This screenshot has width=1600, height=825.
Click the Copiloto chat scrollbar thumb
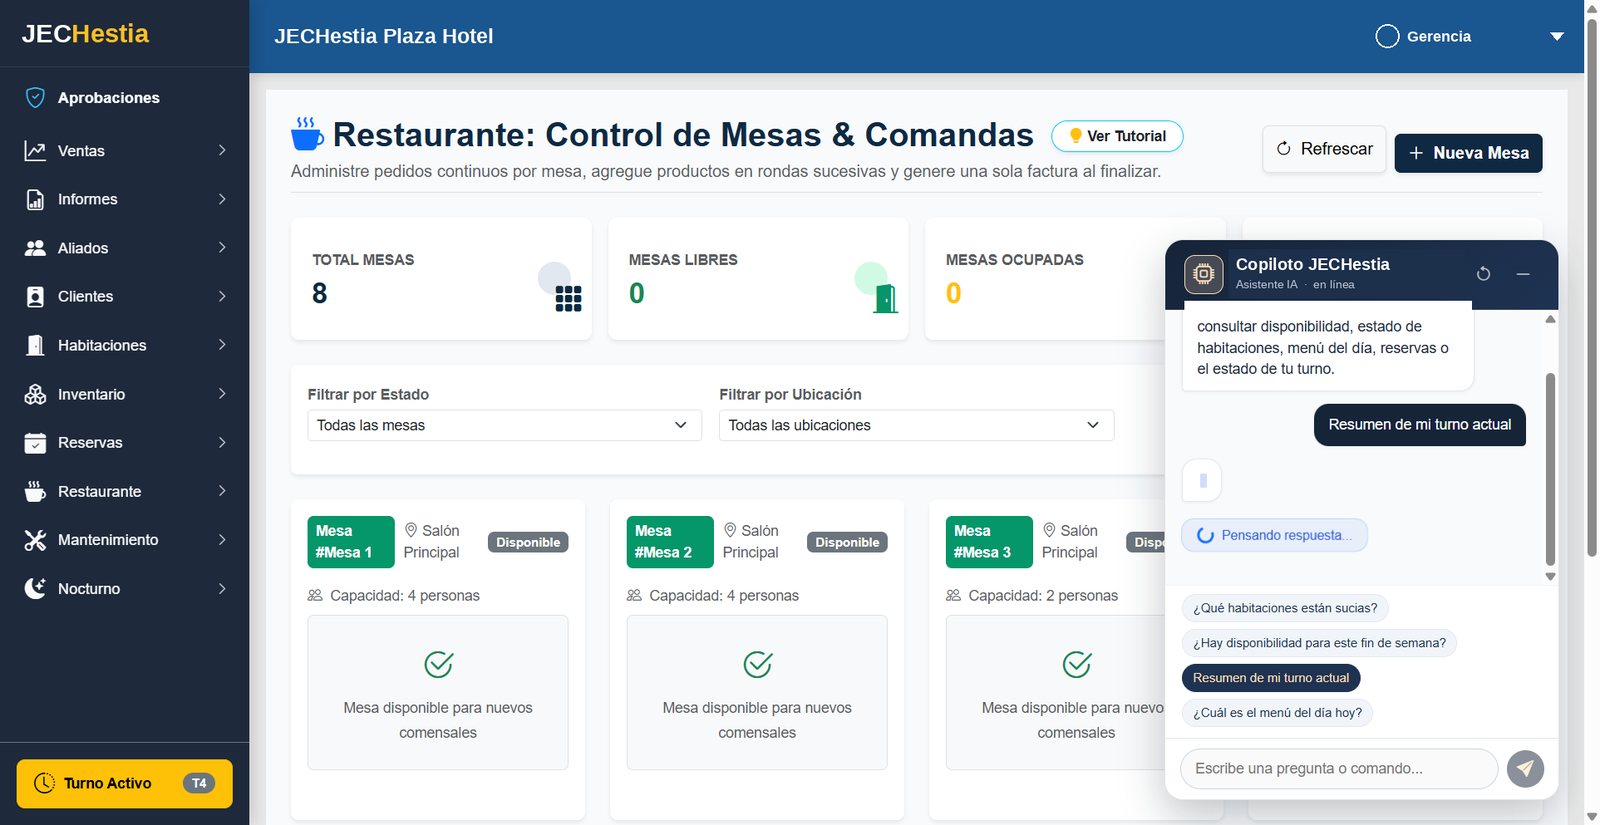coord(1550,470)
